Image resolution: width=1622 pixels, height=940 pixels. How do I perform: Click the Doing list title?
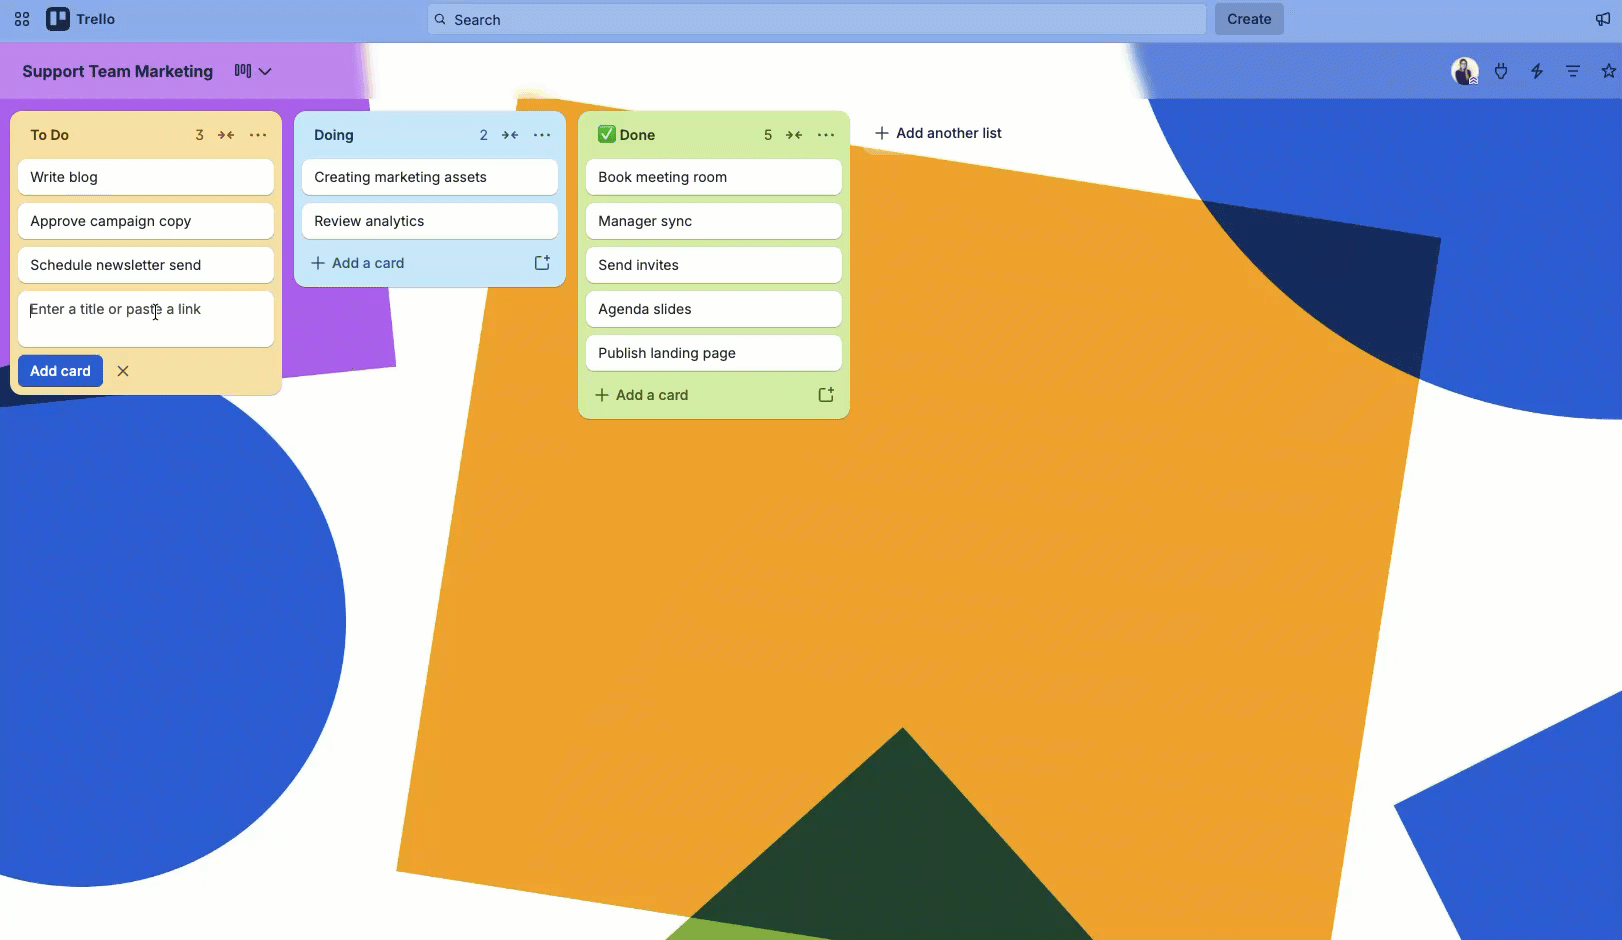click(x=334, y=135)
